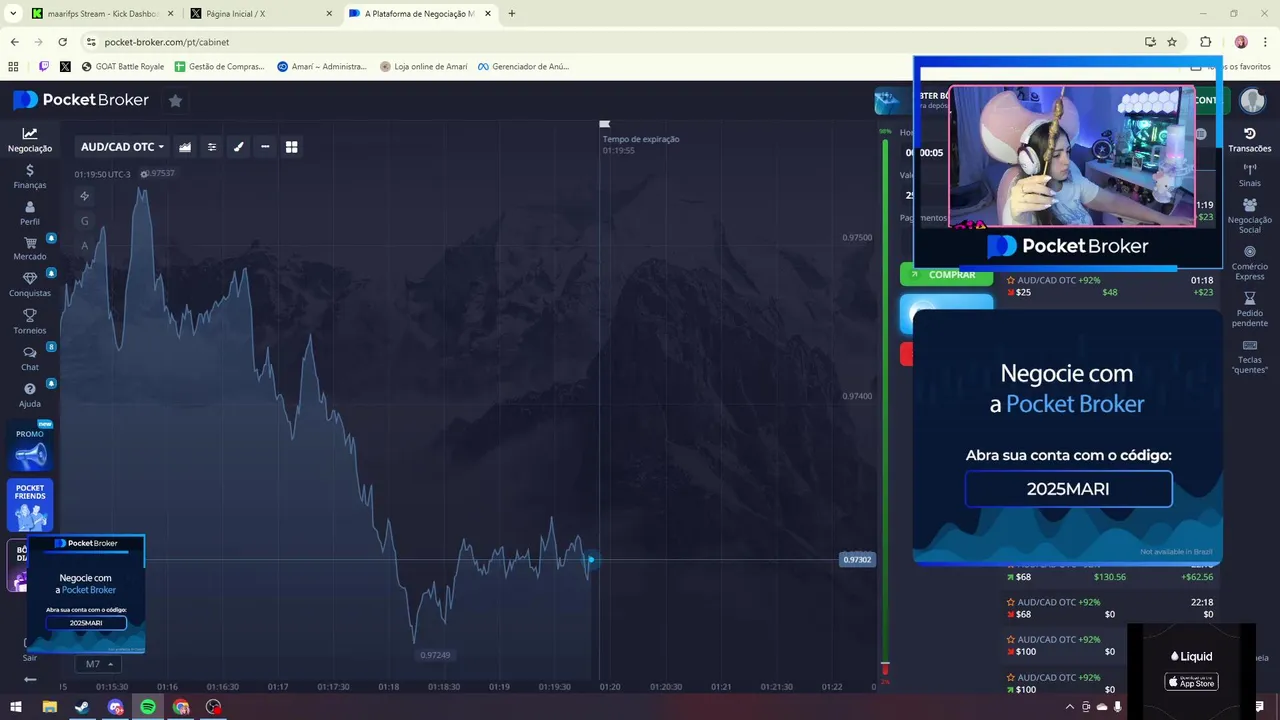1280x720 pixels.
Task: Open Spotify from the taskbar
Action: pyautogui.click(x=148, y=707)
